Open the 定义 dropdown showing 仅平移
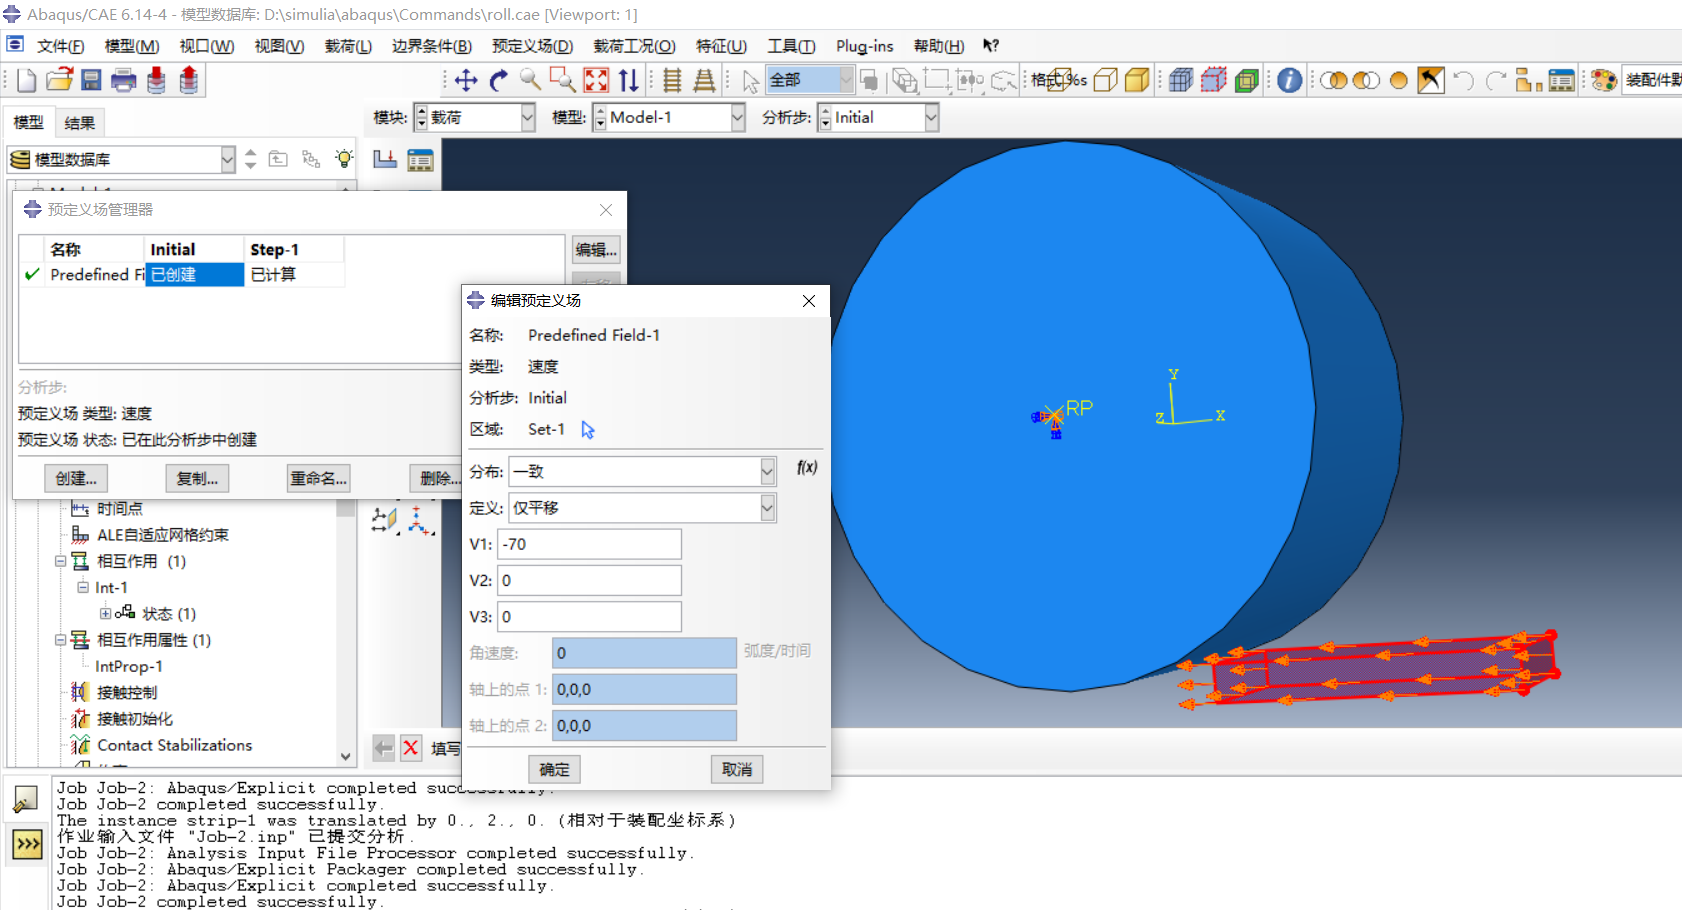The width and height of the screenshot is (1682, 910). [767, 508]
